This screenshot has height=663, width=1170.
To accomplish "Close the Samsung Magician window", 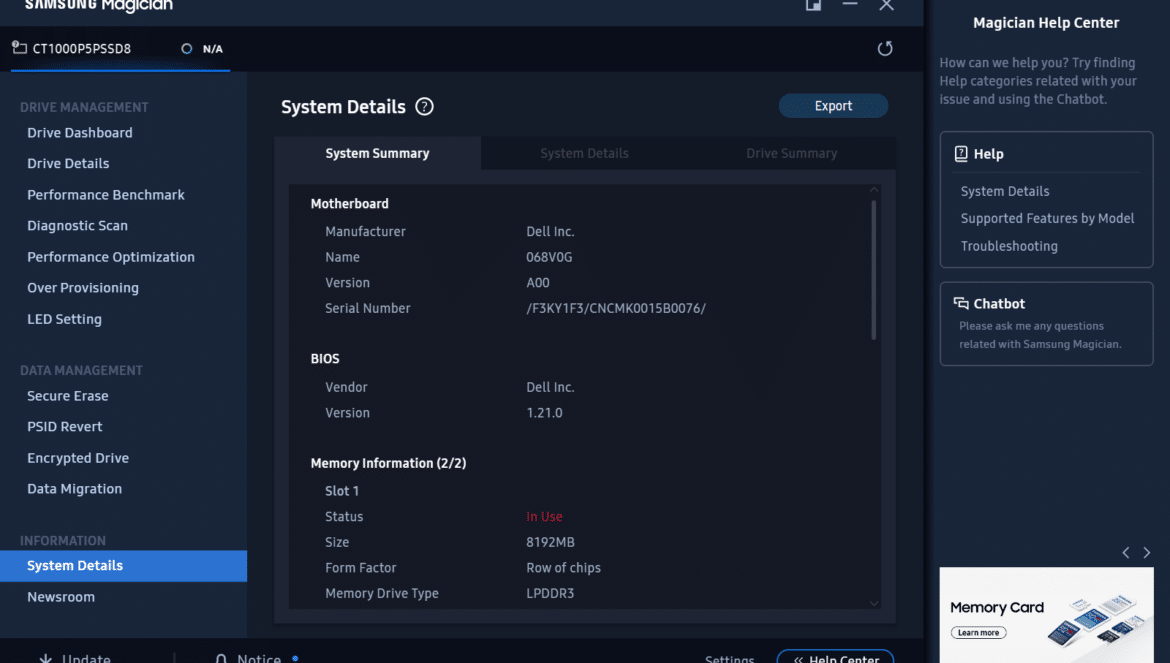I will tap(886, 4).
